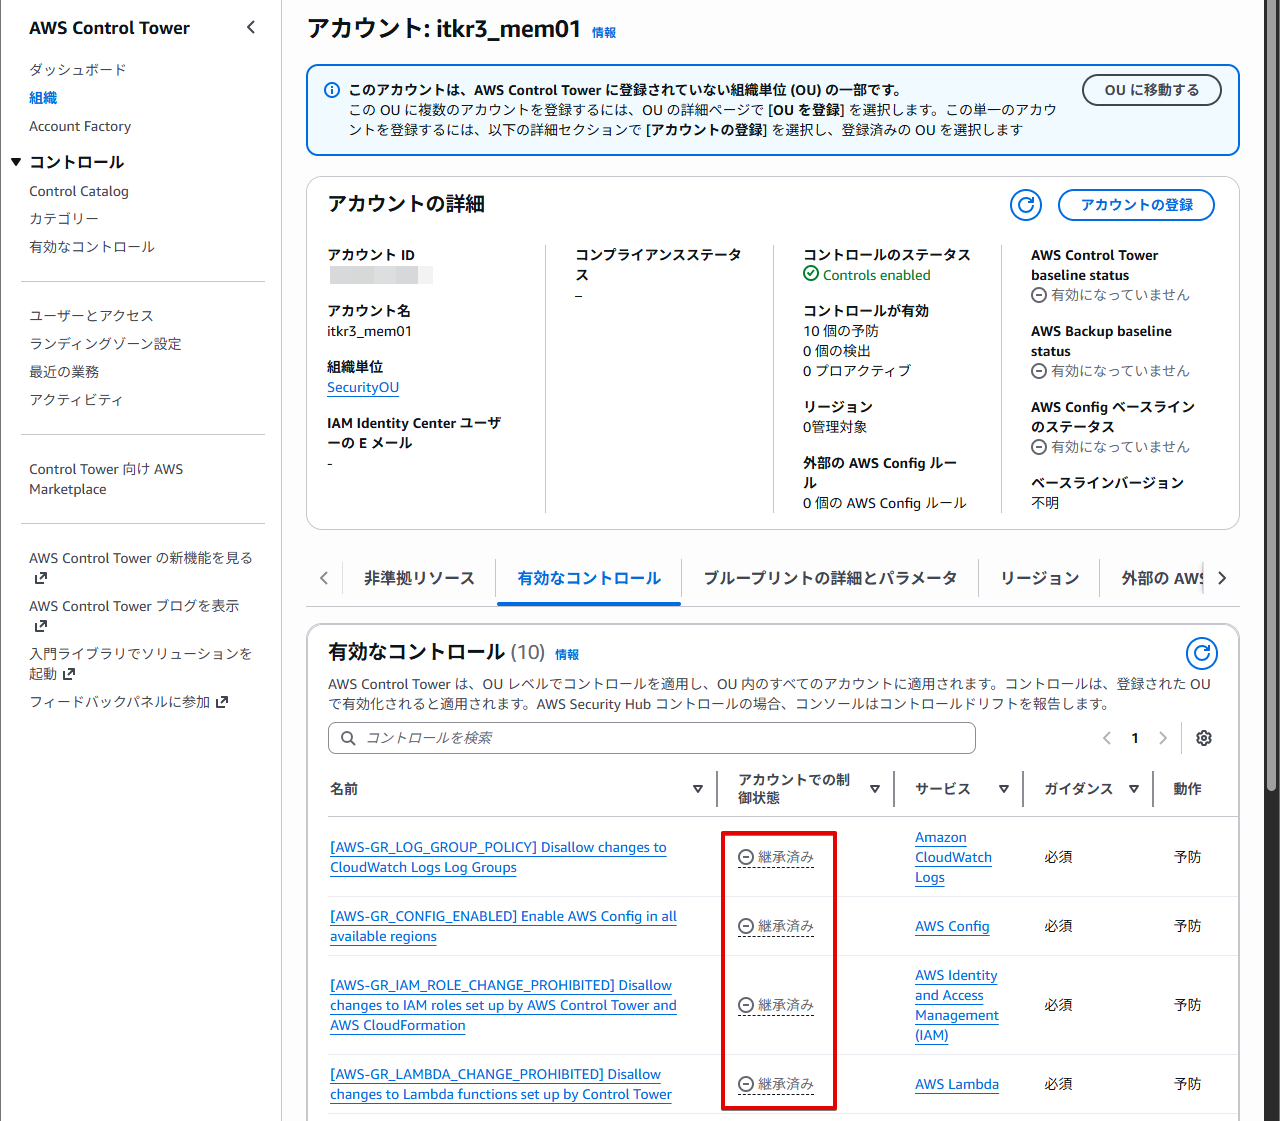The width and height of the screenshot is (1280, 1121).
Task: Click the コントロールを検索 search field
Action: click(651, 738)
